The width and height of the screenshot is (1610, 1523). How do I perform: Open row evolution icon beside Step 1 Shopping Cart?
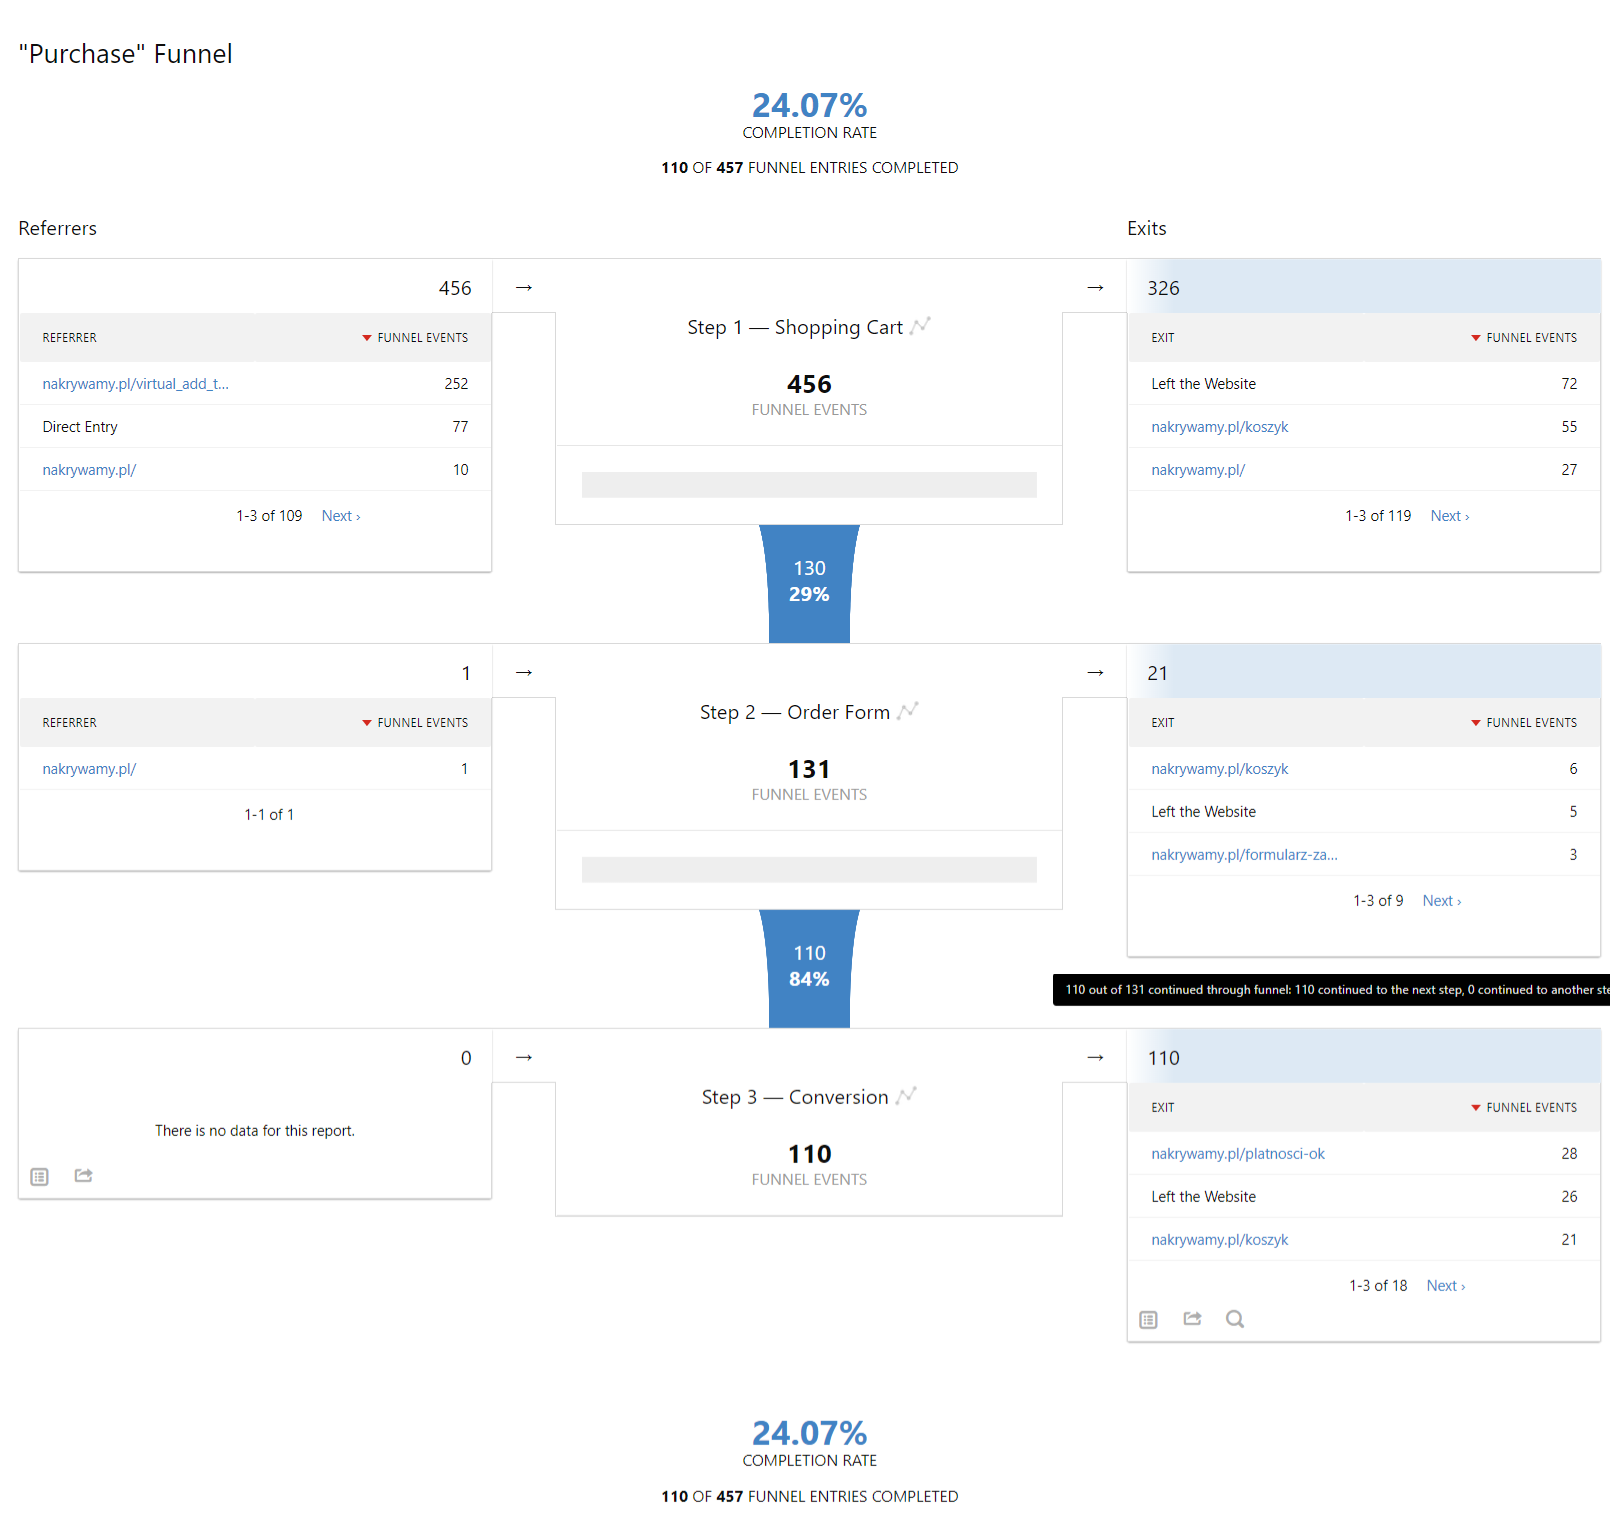(921, 326)
